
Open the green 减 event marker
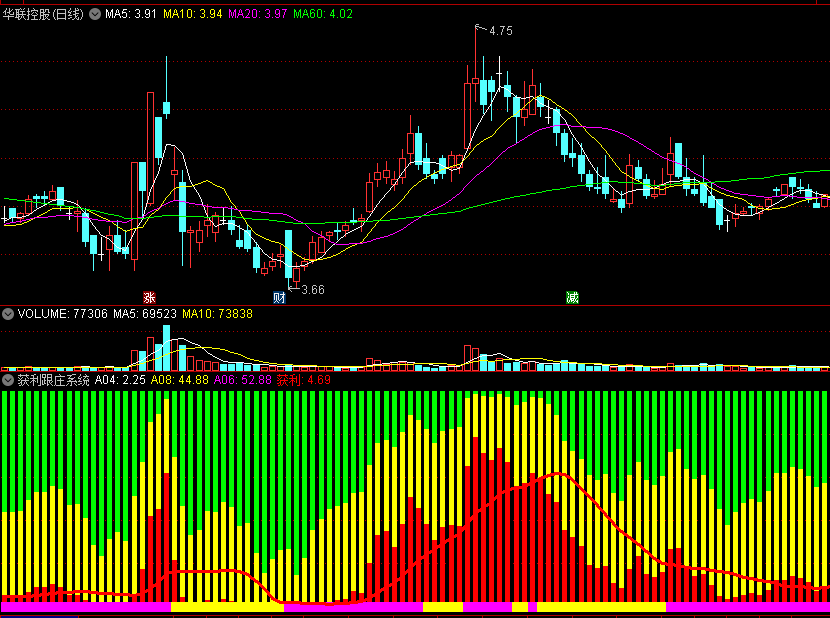pos(572,298)
